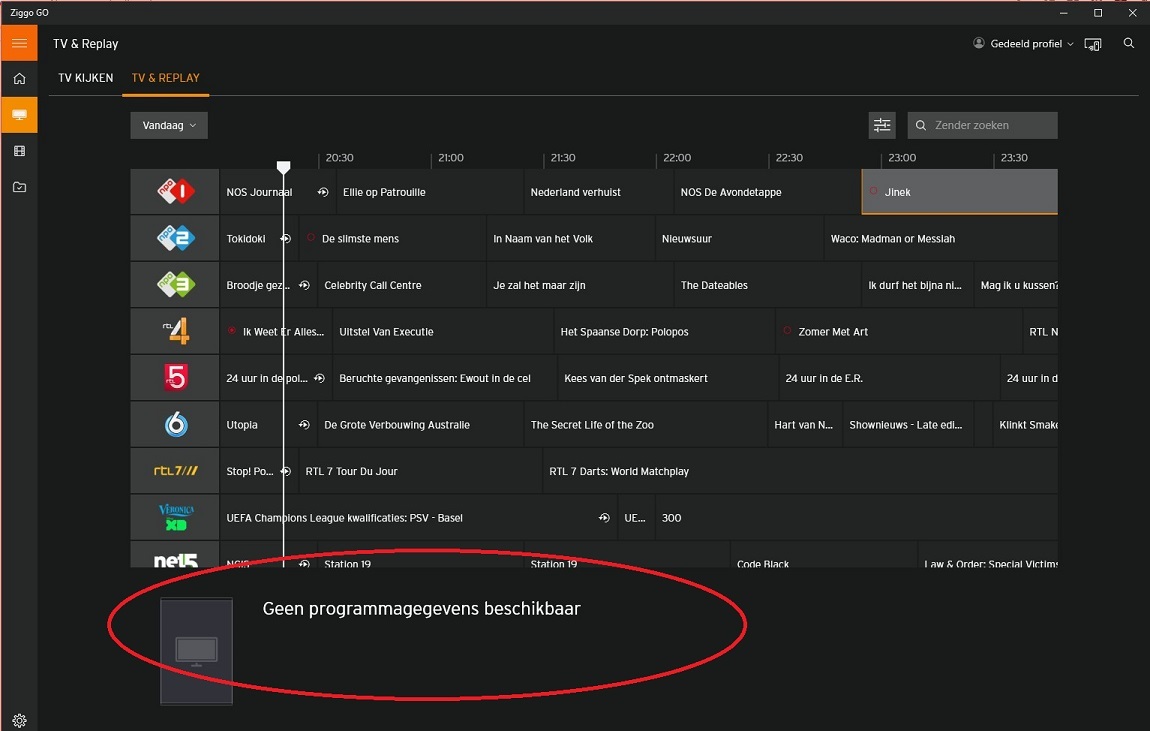Open program Uitstel Van Executie
The width and height of the screenshot is (1150, 731).
[443, 331]
